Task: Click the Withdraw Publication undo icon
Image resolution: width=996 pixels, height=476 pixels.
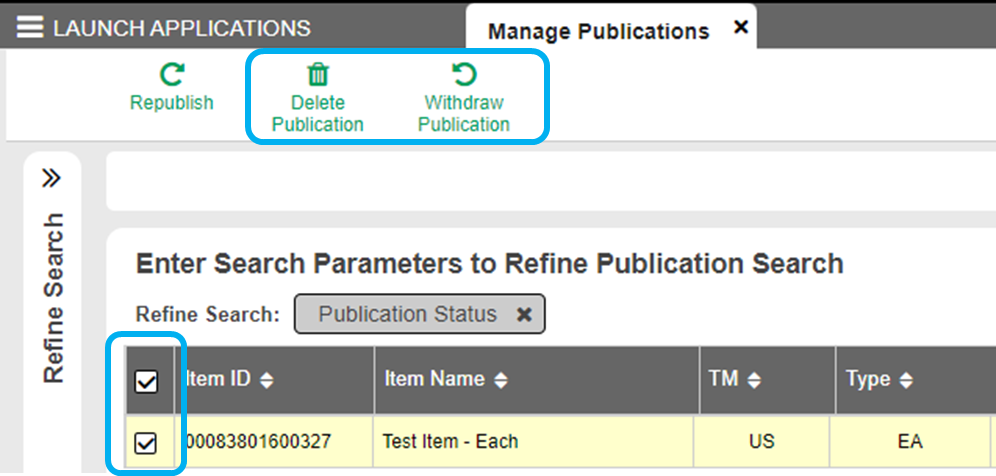Action: [464, 74]
